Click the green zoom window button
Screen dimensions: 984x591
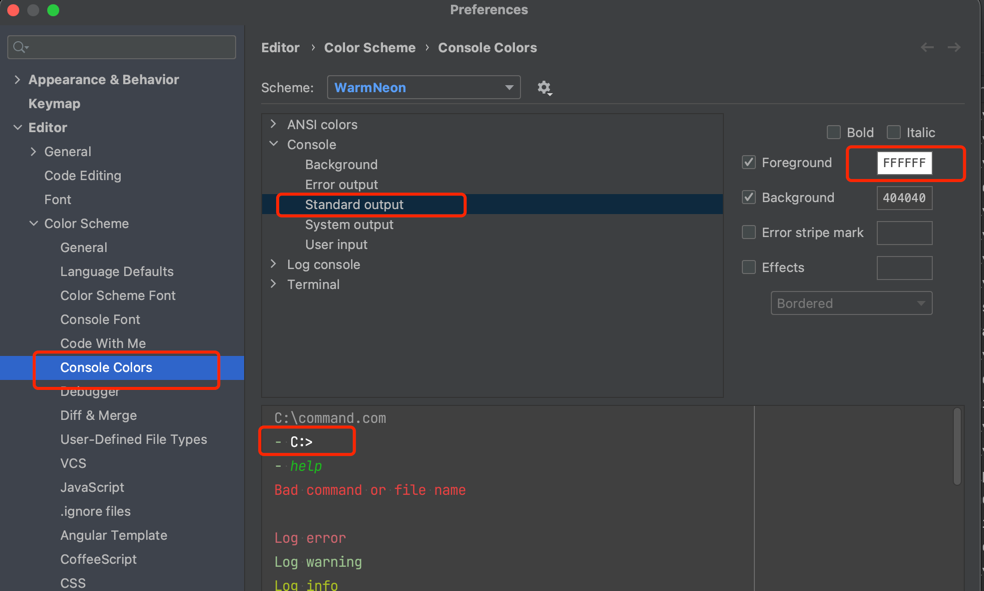[53, 10]
